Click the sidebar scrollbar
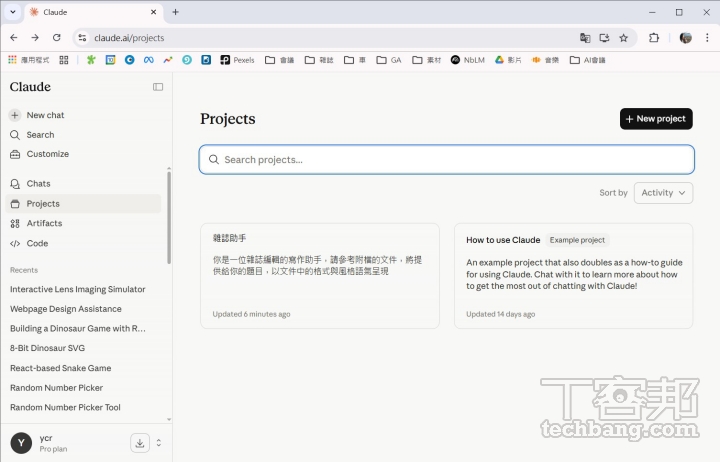The width and height of the screenshot is (720, 462). tap(169, 216)
